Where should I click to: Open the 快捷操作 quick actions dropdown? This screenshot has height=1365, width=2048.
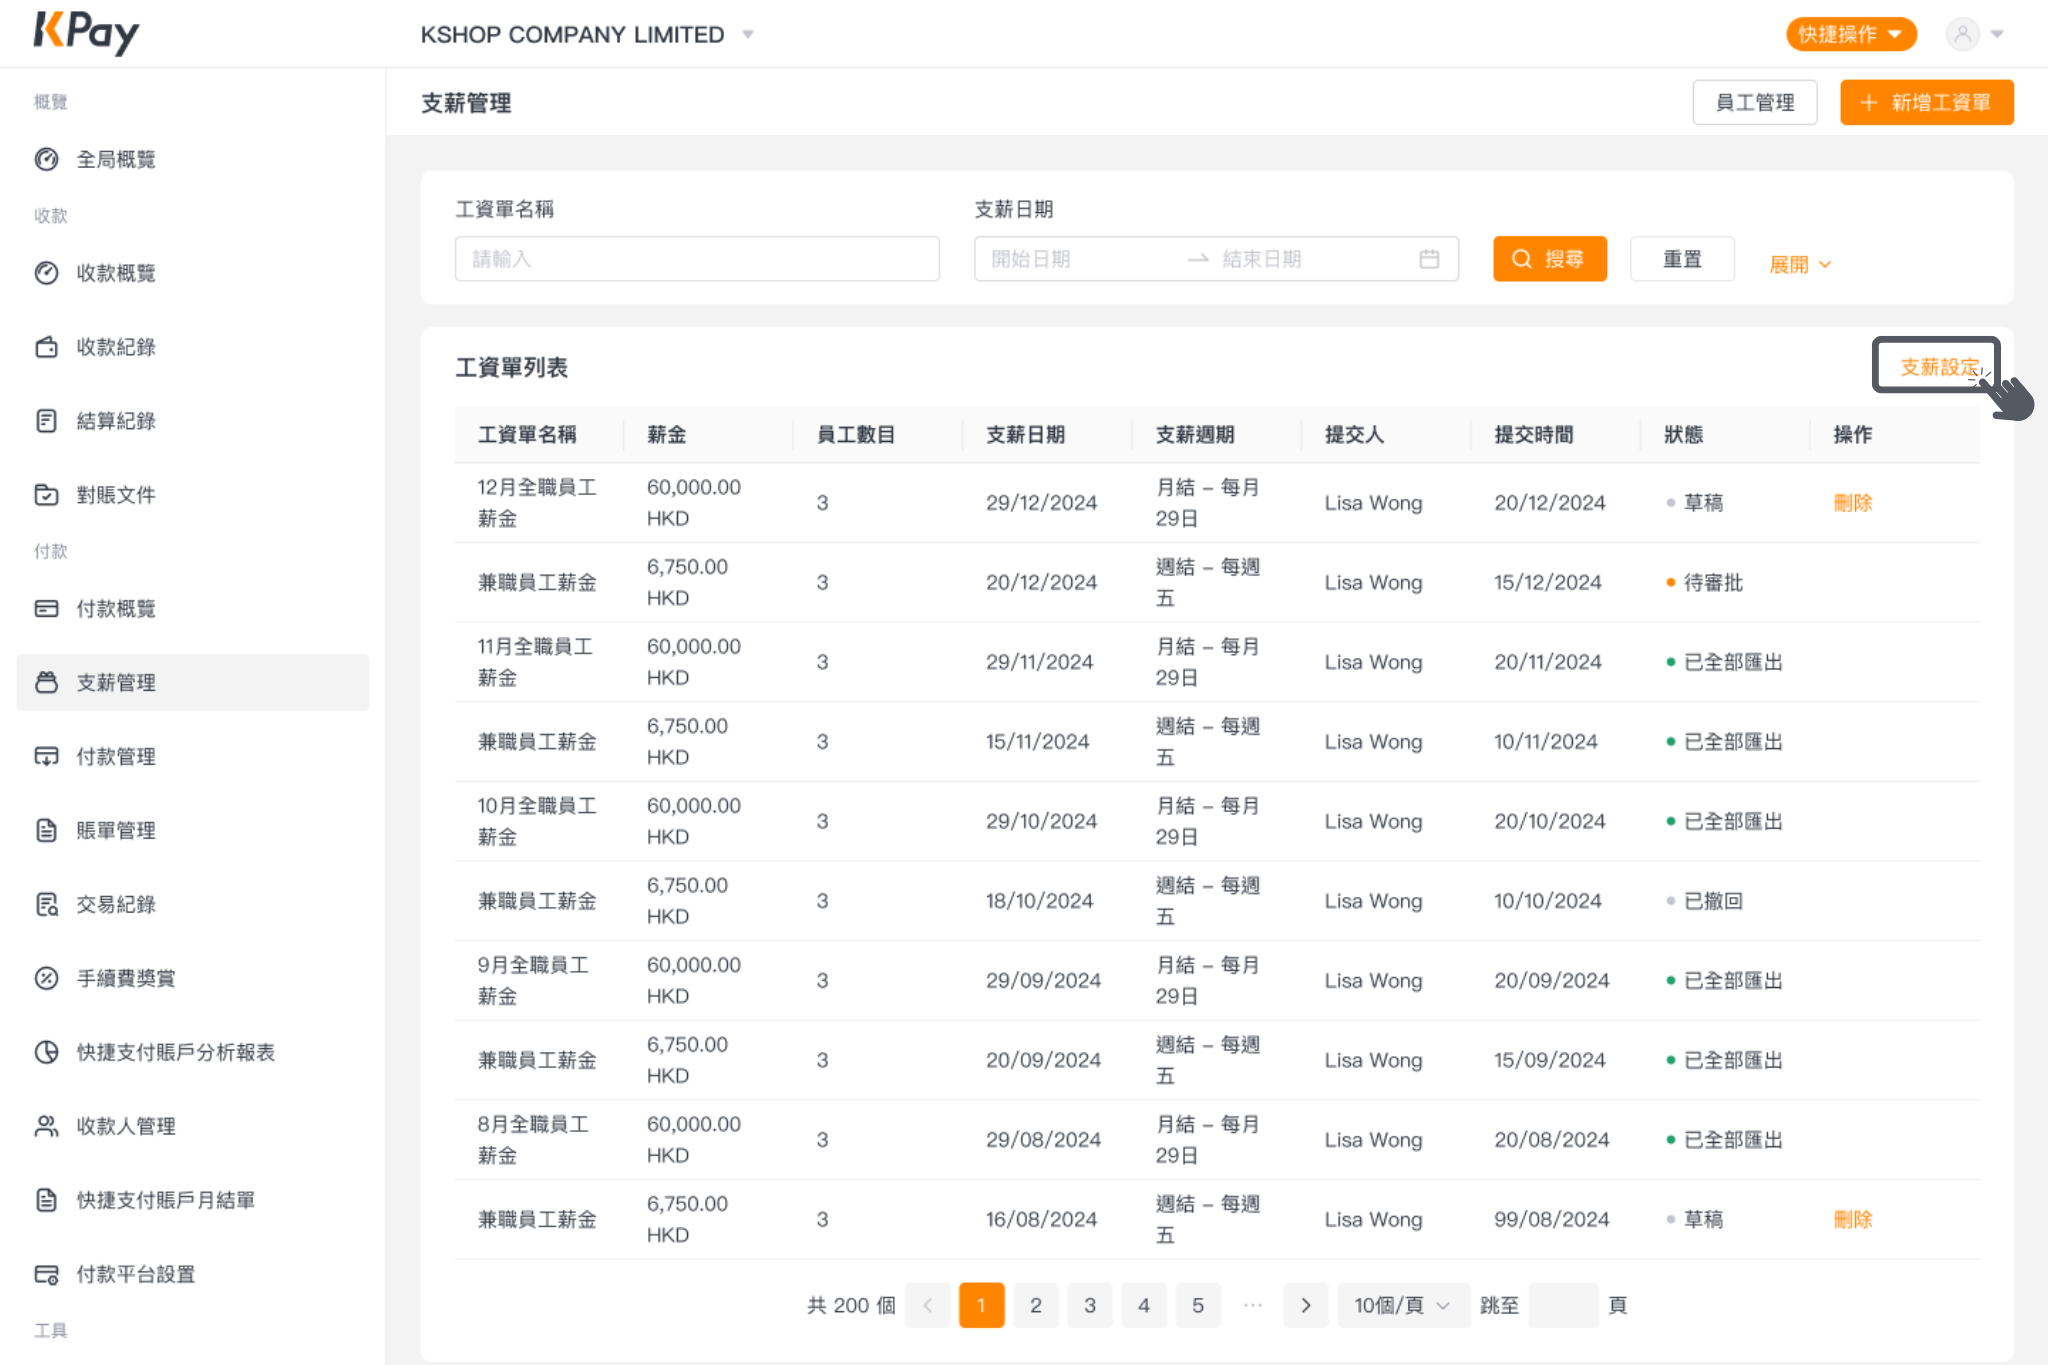[1851, 34]
